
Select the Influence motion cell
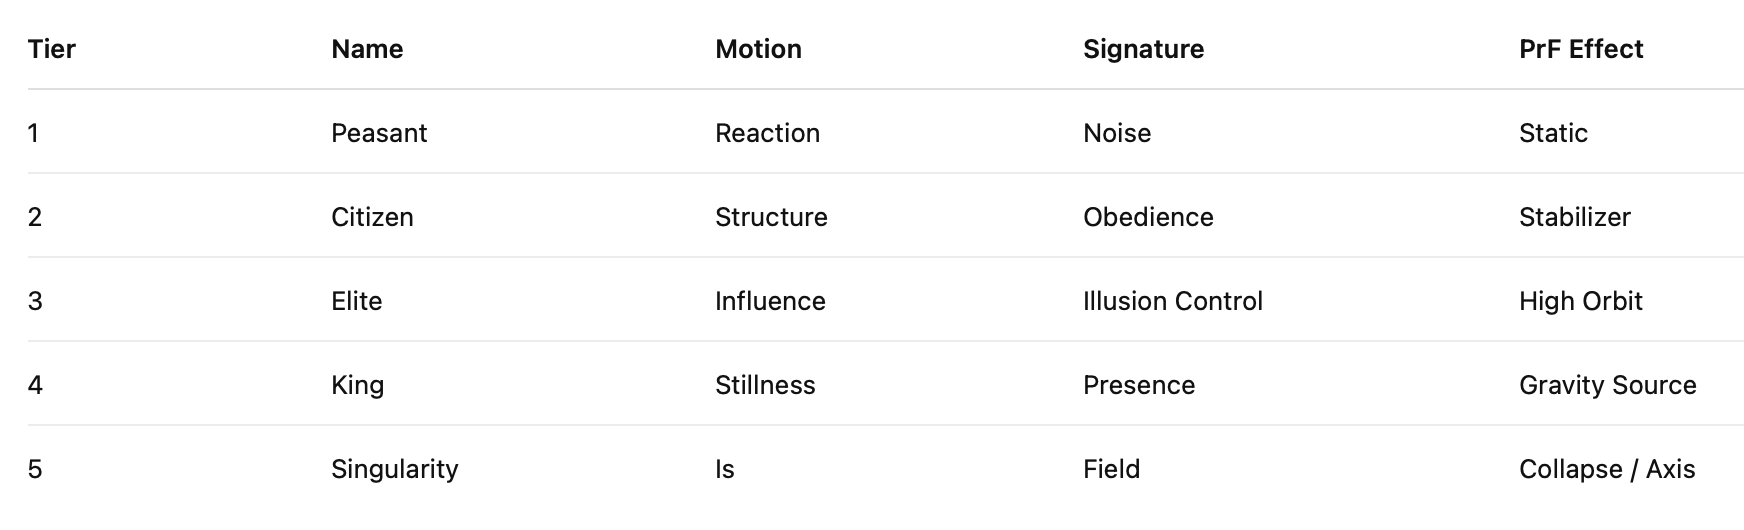click(x=770, y=301)
